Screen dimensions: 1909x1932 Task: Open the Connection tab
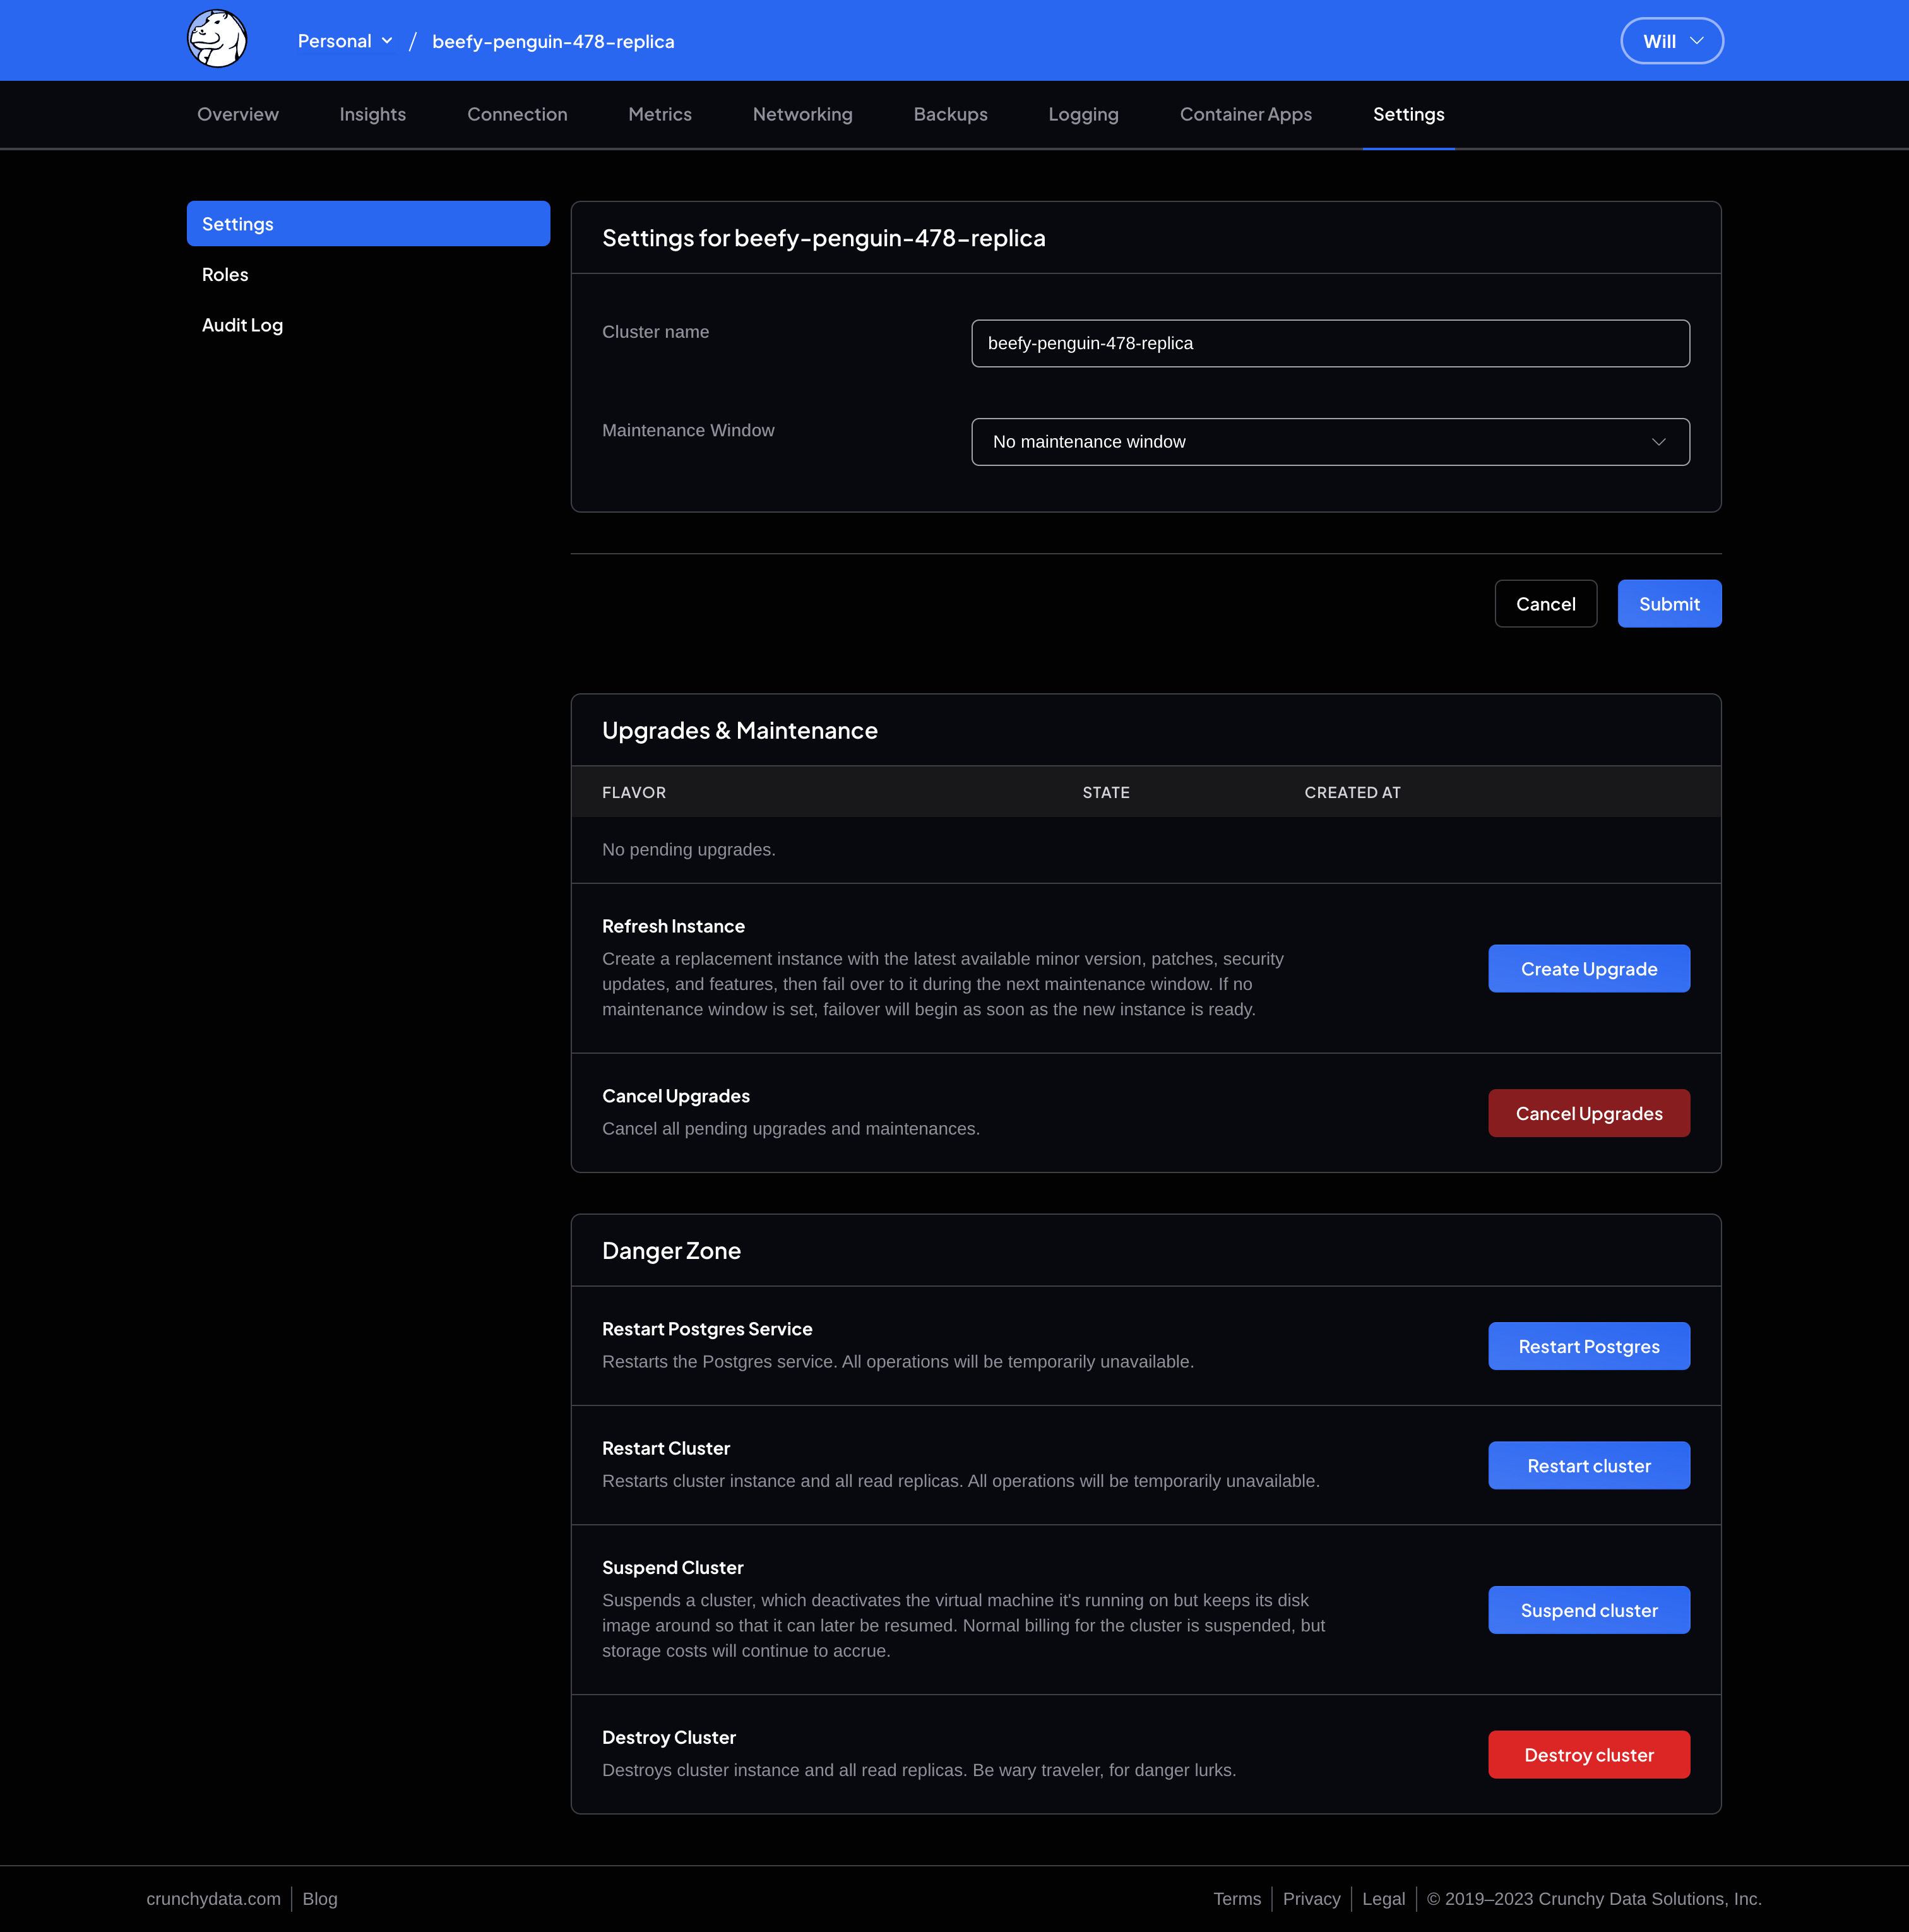517,114
